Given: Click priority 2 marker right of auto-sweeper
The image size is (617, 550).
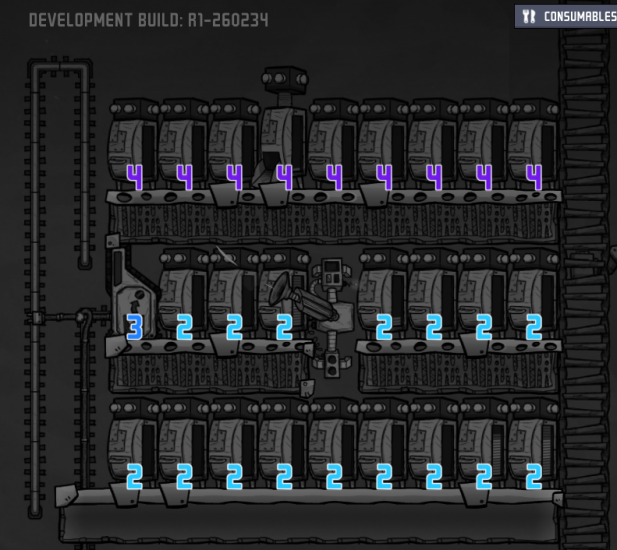Looking at the screenshot, I should pyautogui.click(x=384, y=327).
